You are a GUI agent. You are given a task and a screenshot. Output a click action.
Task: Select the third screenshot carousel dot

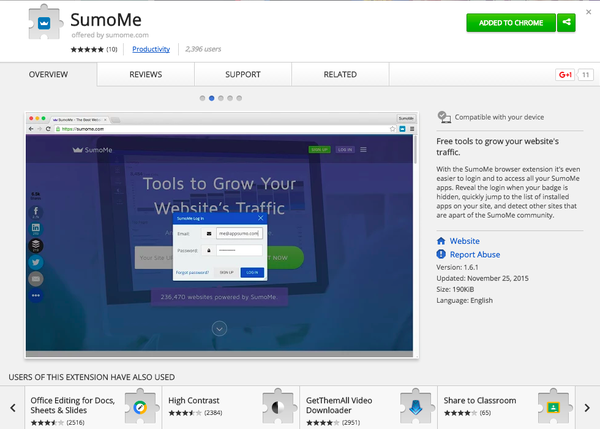221,98
